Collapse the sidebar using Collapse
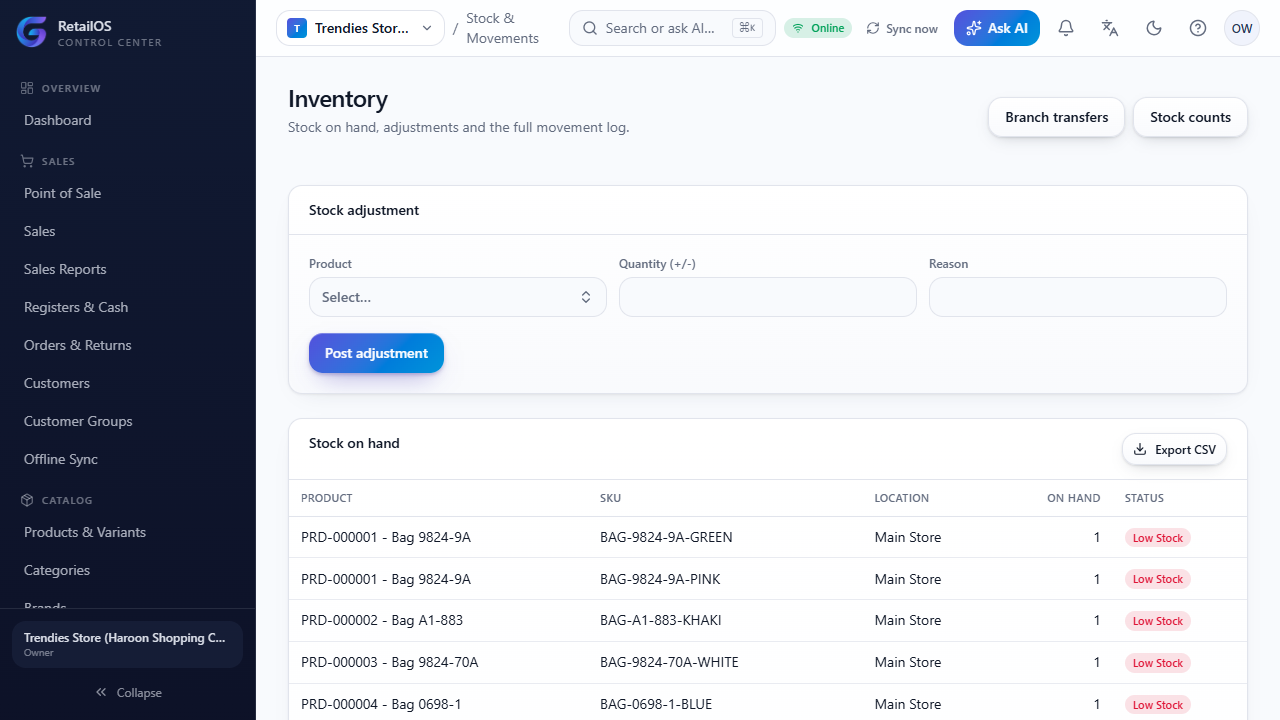The width and height of the screenshot is (1280, 720). point(128,693)
